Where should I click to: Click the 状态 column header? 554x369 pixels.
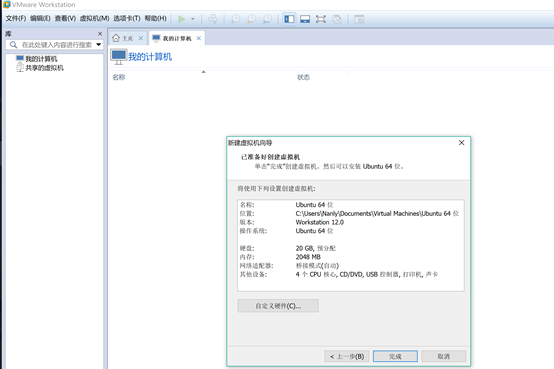click(303, 77)
